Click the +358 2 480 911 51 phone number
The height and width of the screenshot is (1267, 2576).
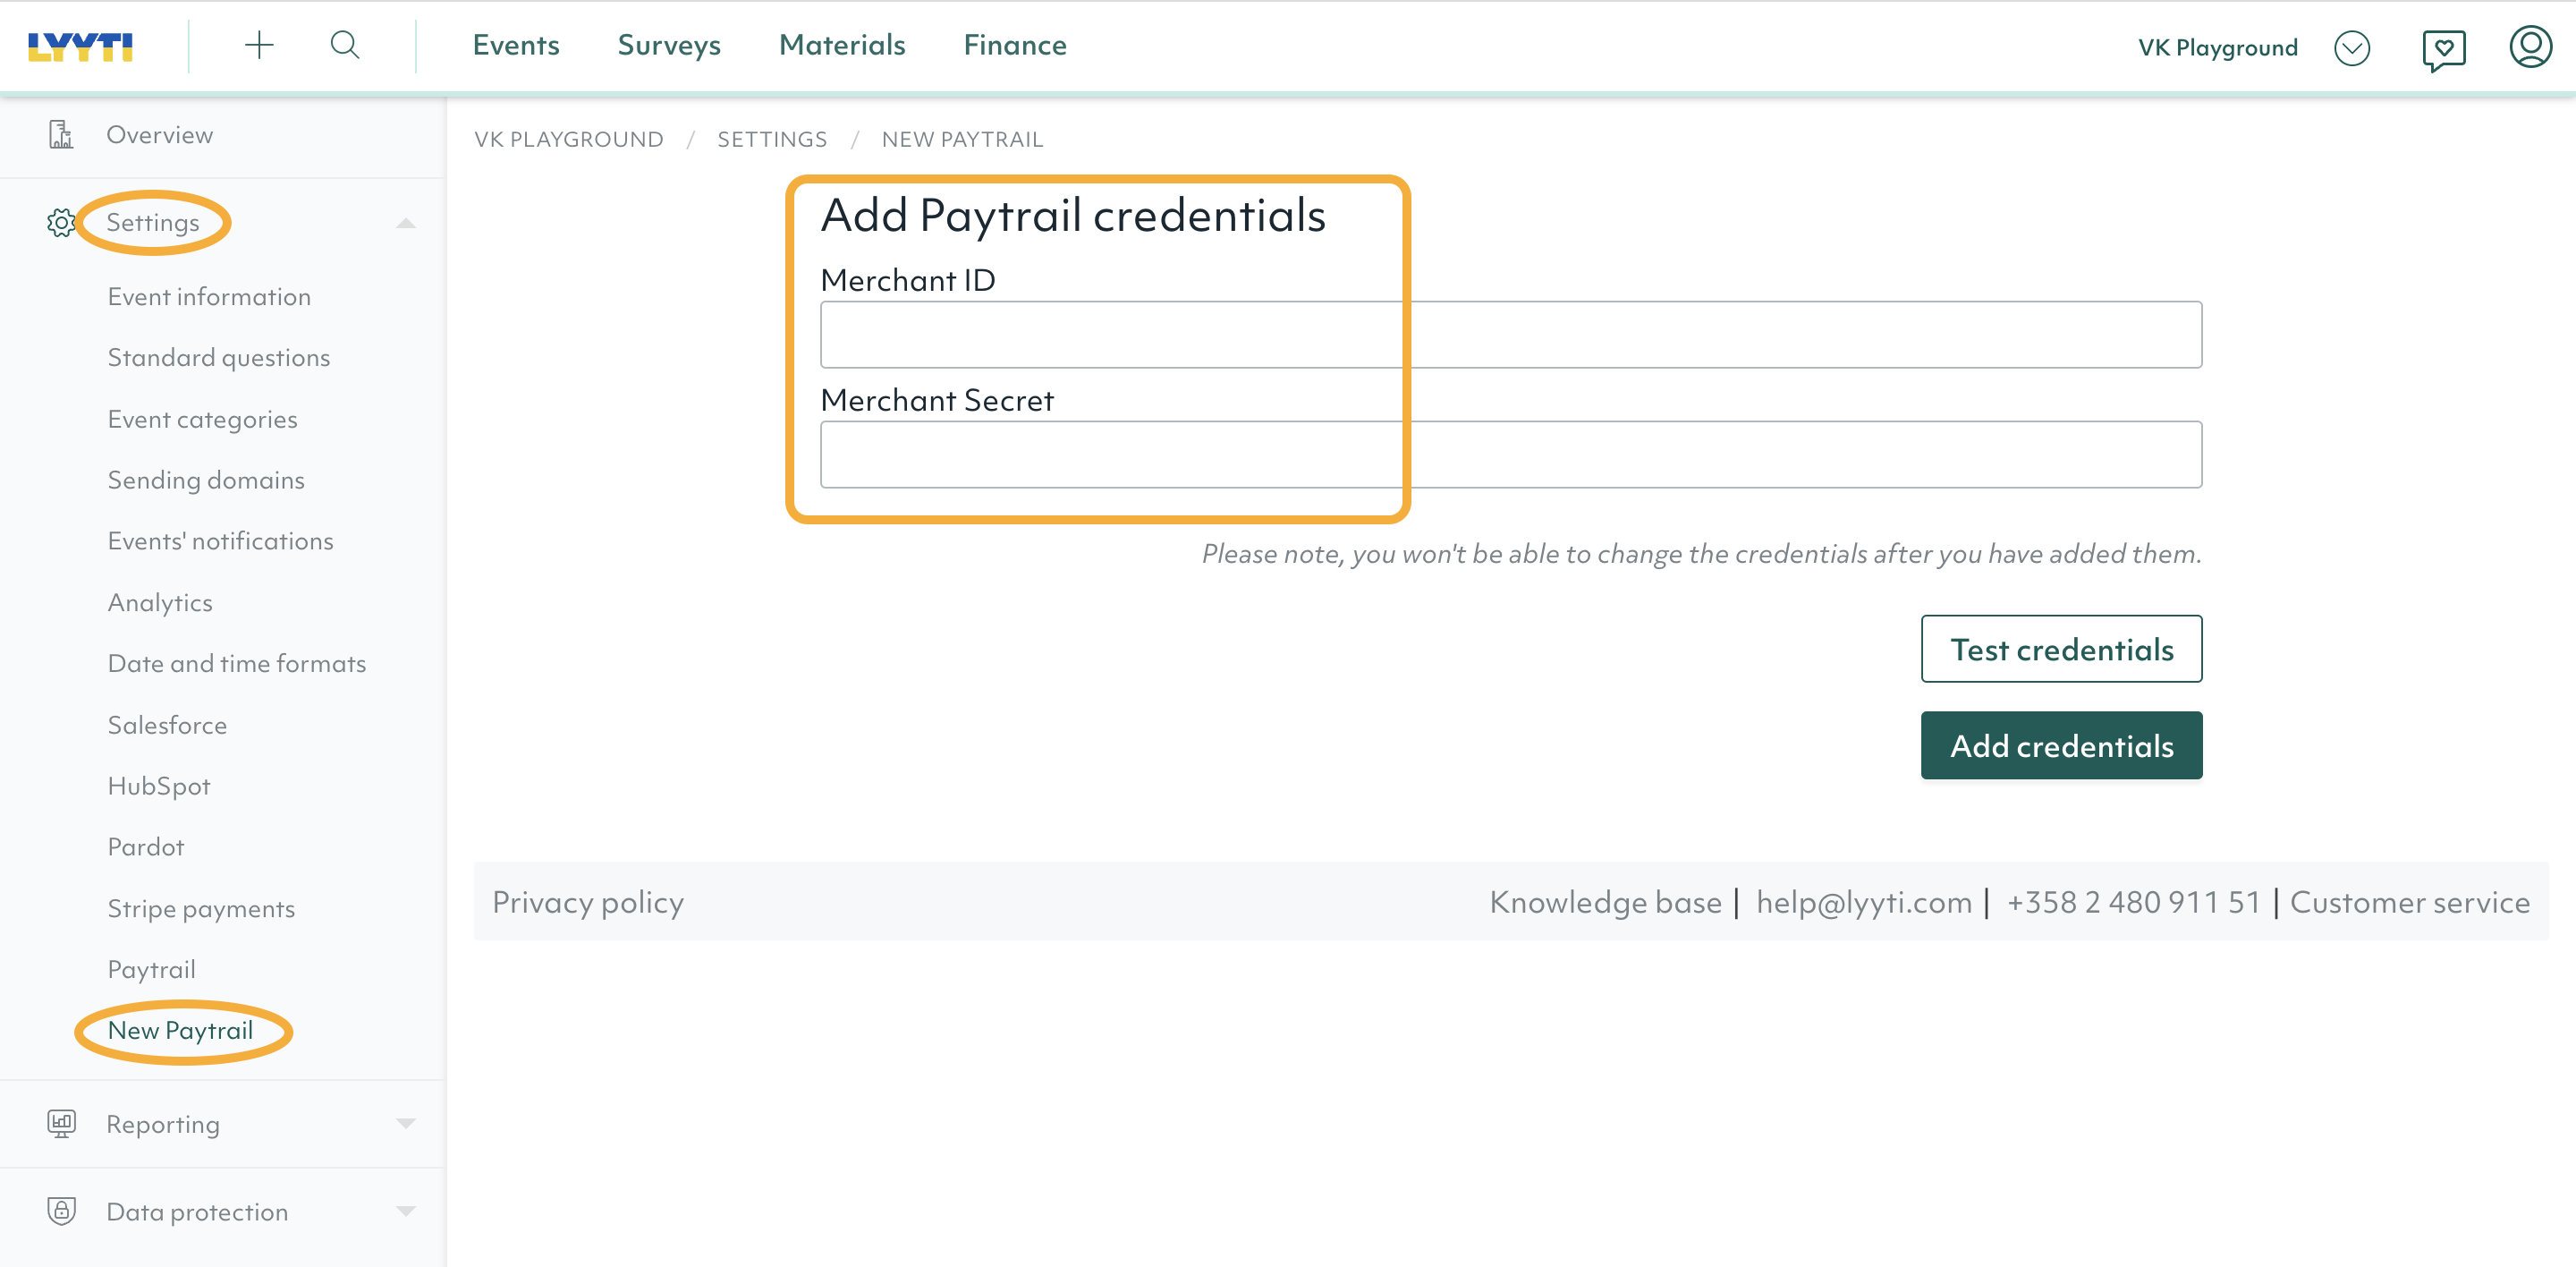click(2133, 902)
